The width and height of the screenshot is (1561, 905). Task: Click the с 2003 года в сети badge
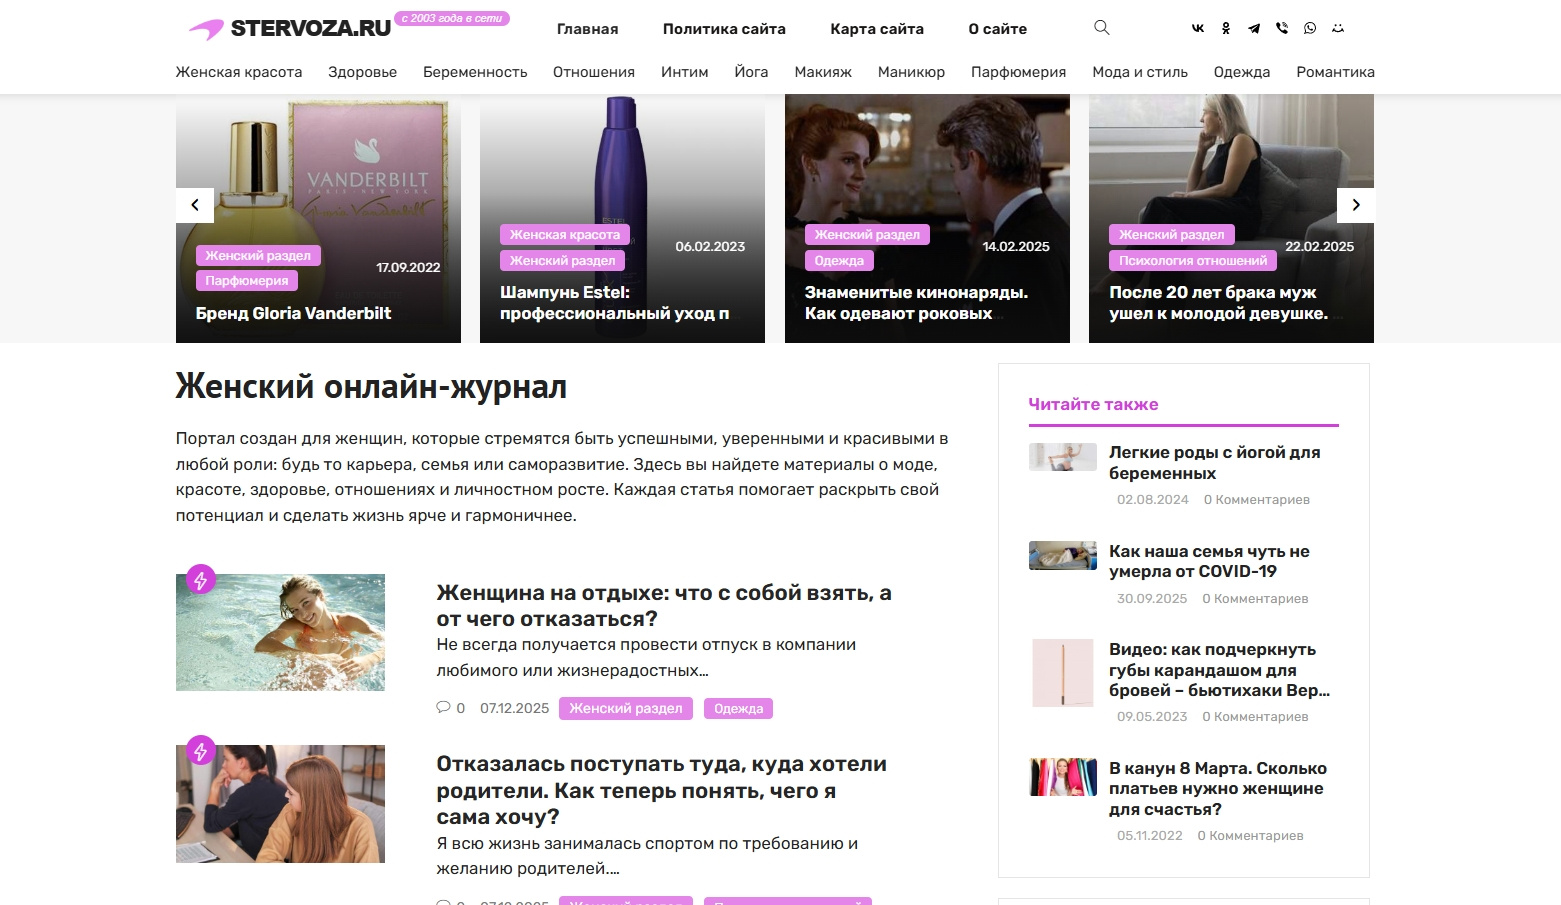click(452, 18)
